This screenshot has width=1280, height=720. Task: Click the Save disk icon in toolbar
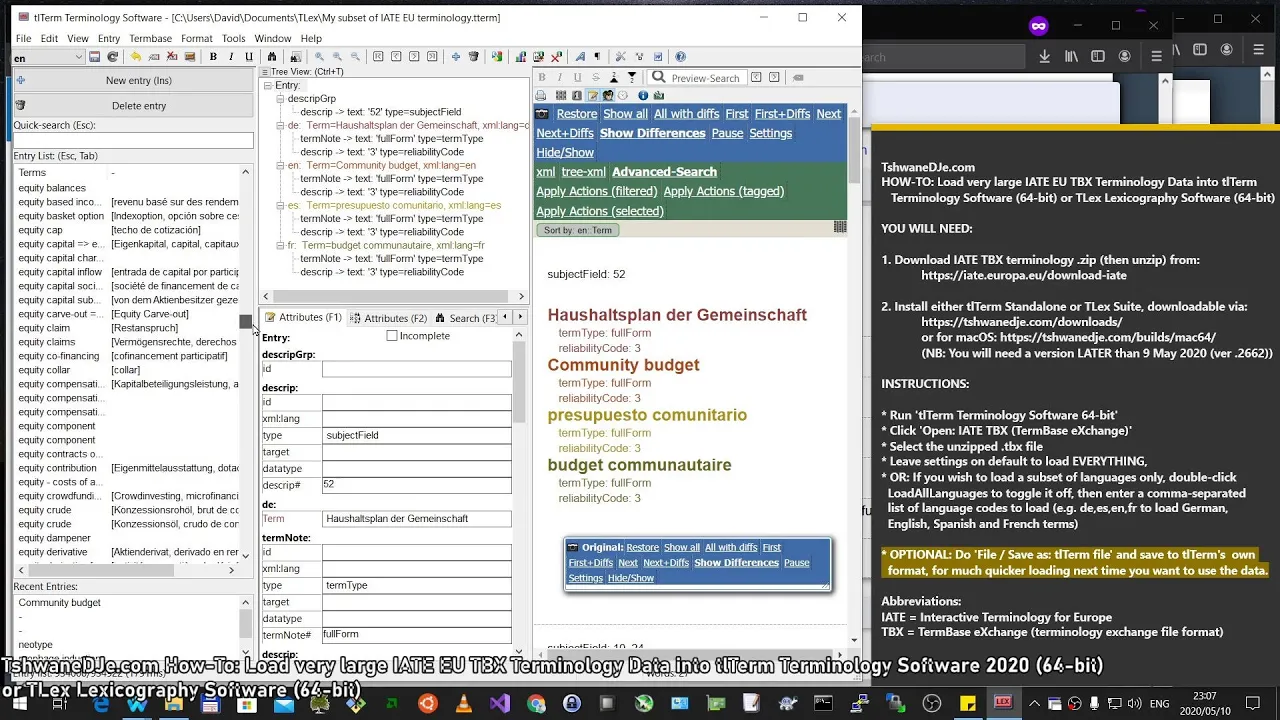tap(95, 57)
